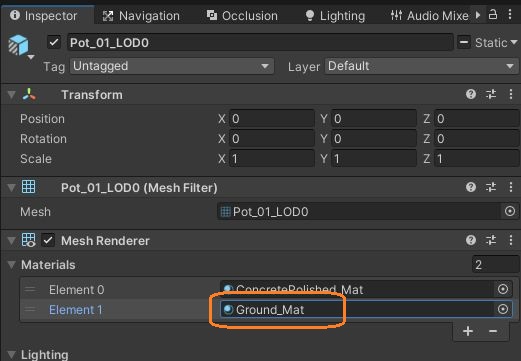The image size is (521, 361).
Task: Toggle the Pot_01_LOD0 active checkbox
Action: pyautogui.click(x=54, y=42)
